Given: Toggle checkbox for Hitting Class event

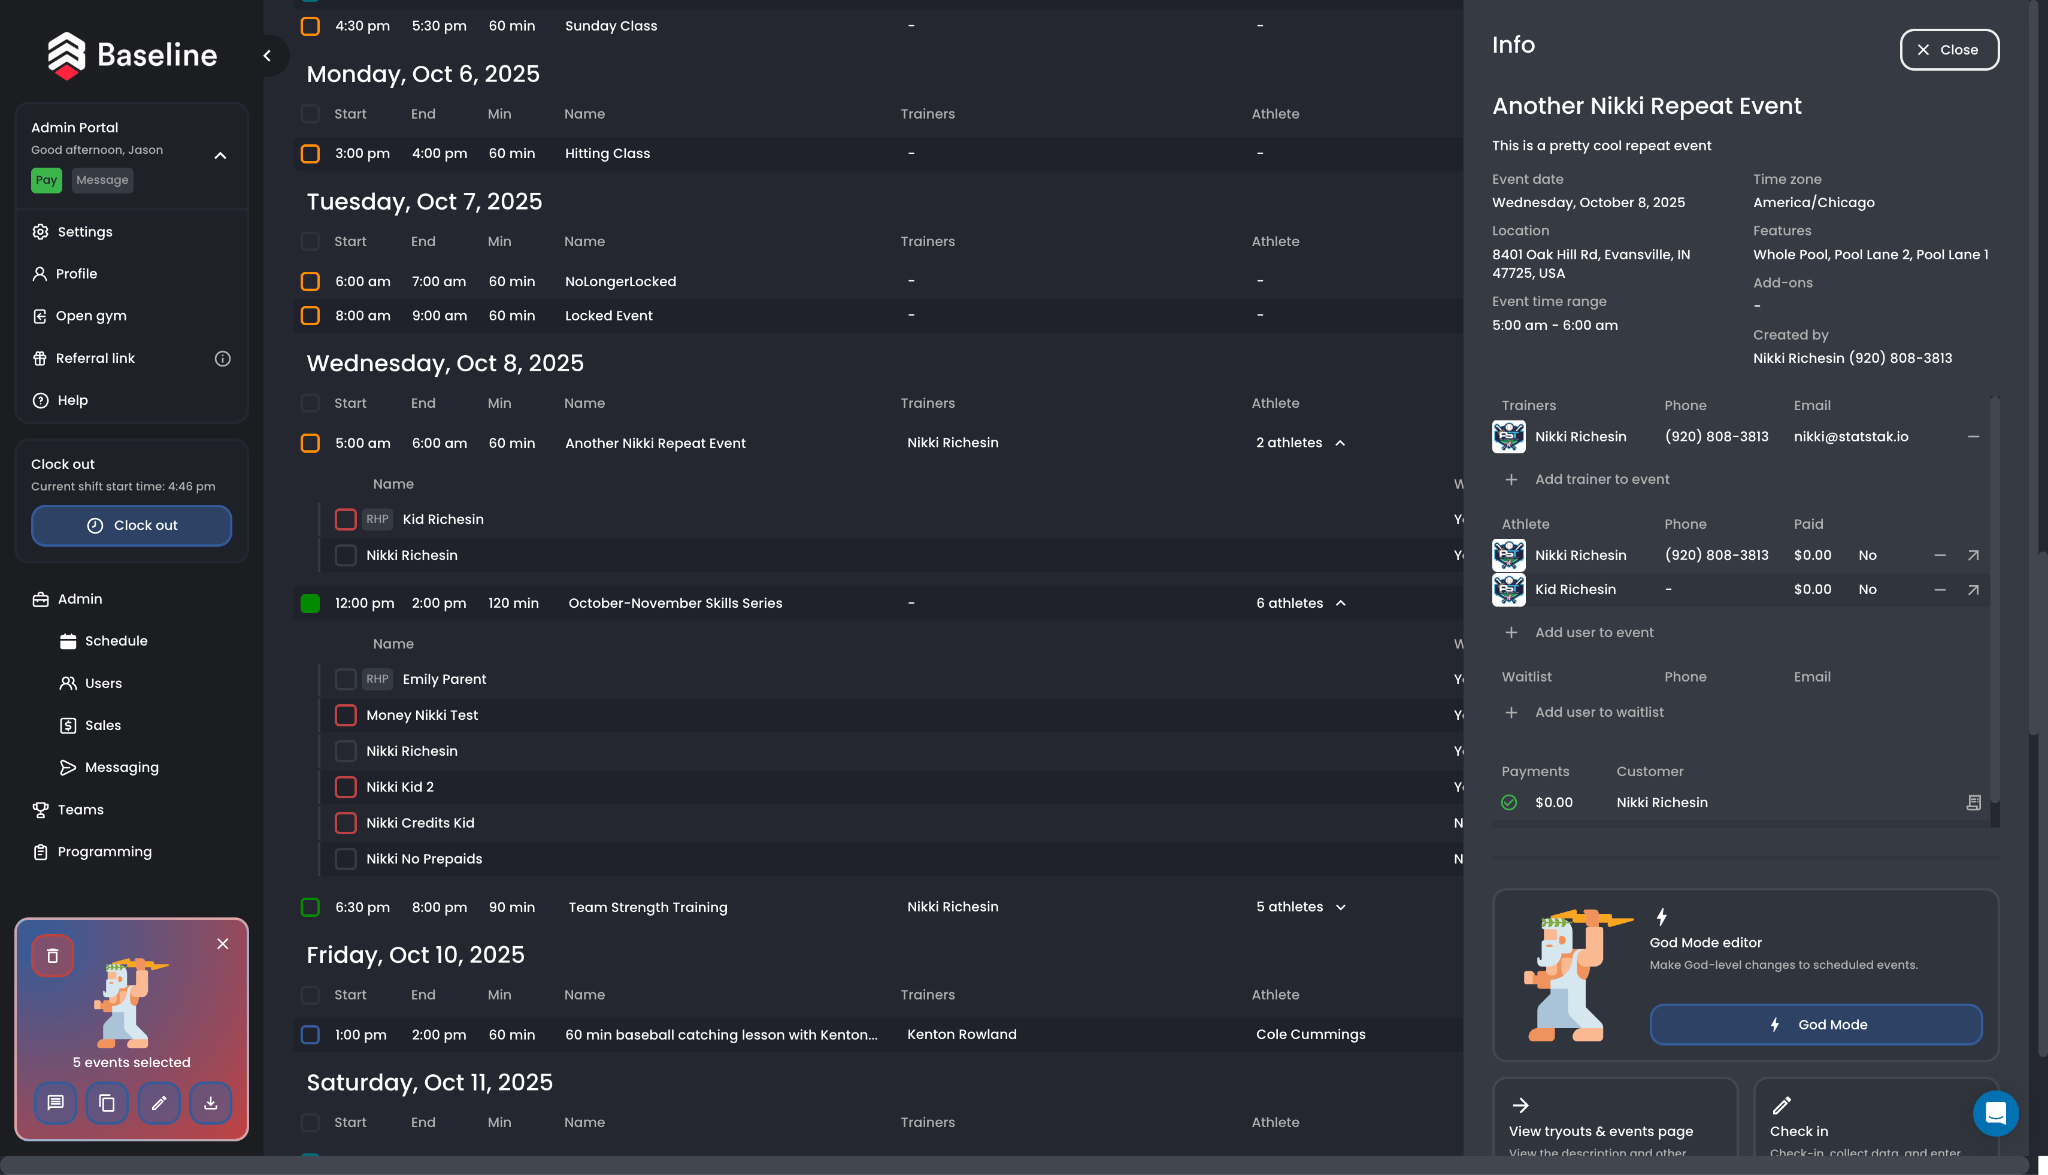Looking at the screenshot, I should [x=310, y=154].
